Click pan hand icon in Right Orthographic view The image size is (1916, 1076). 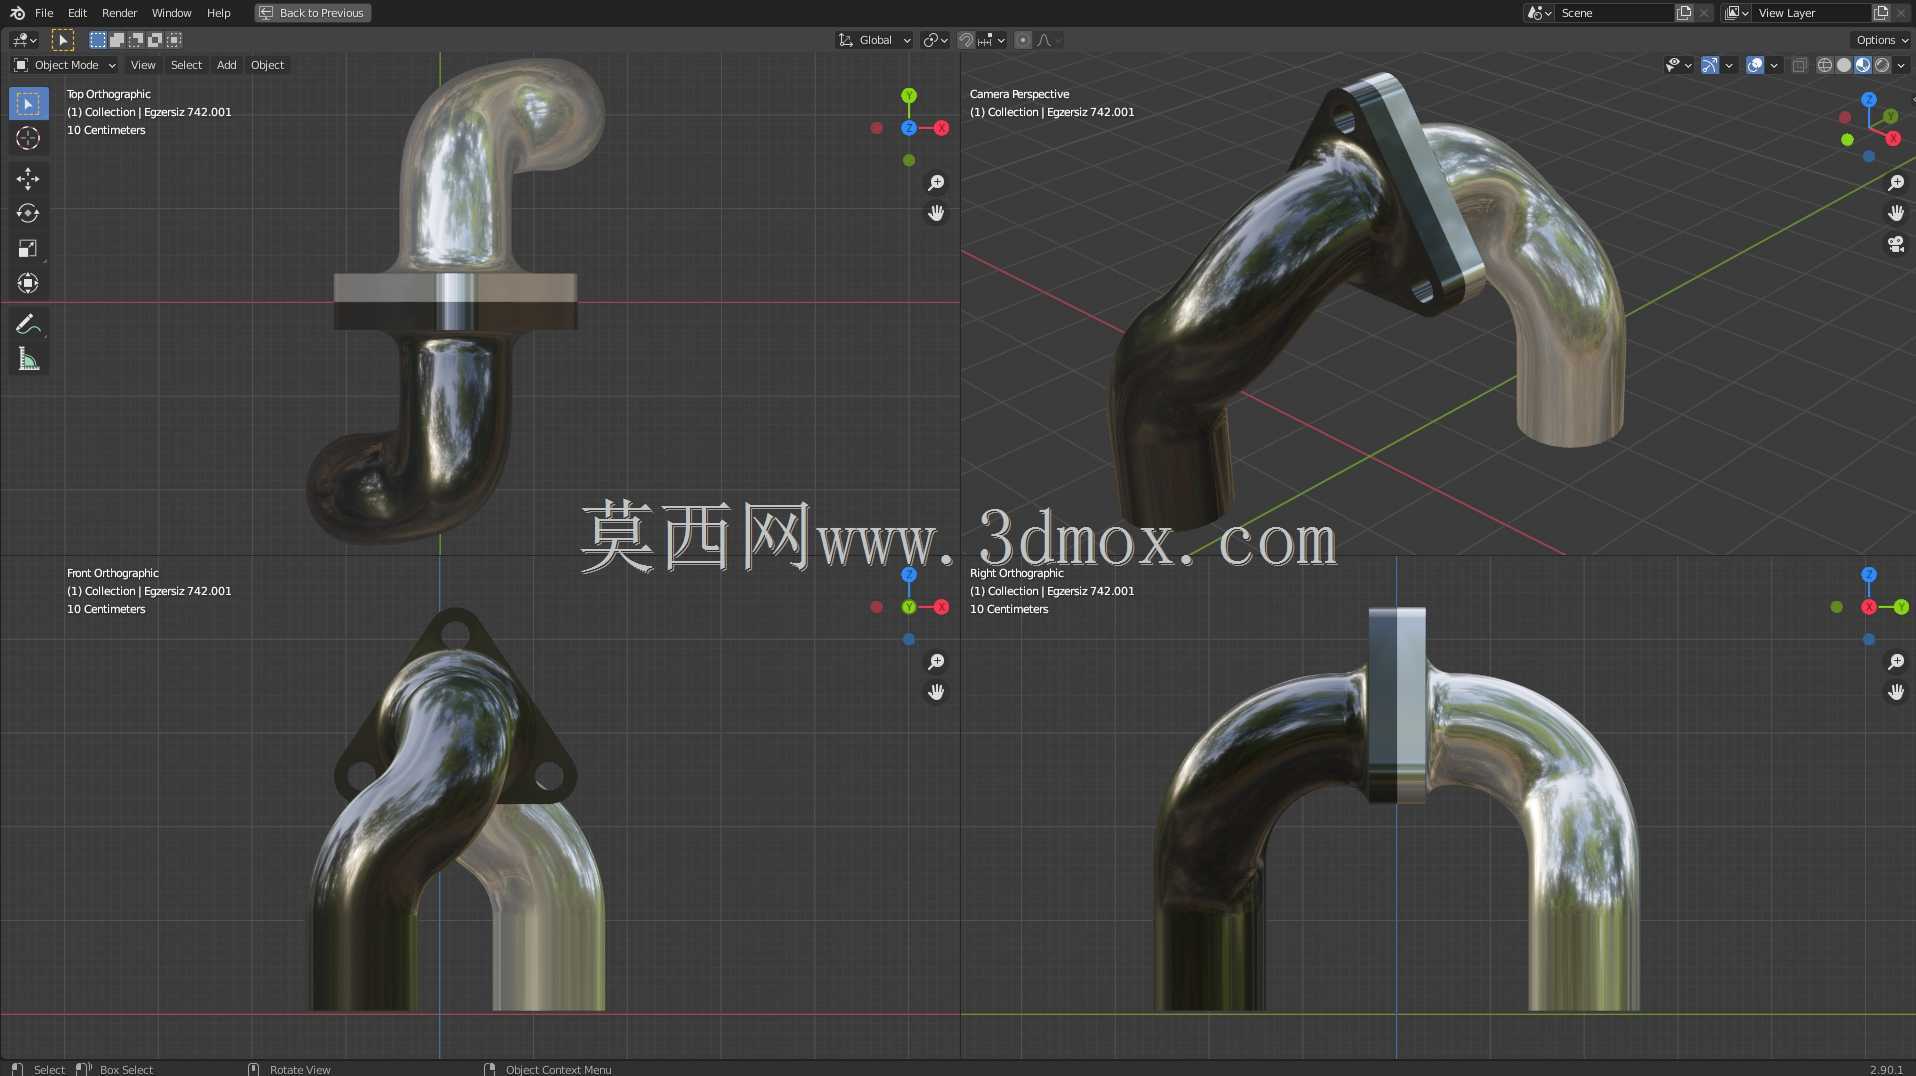[1896, 692]
